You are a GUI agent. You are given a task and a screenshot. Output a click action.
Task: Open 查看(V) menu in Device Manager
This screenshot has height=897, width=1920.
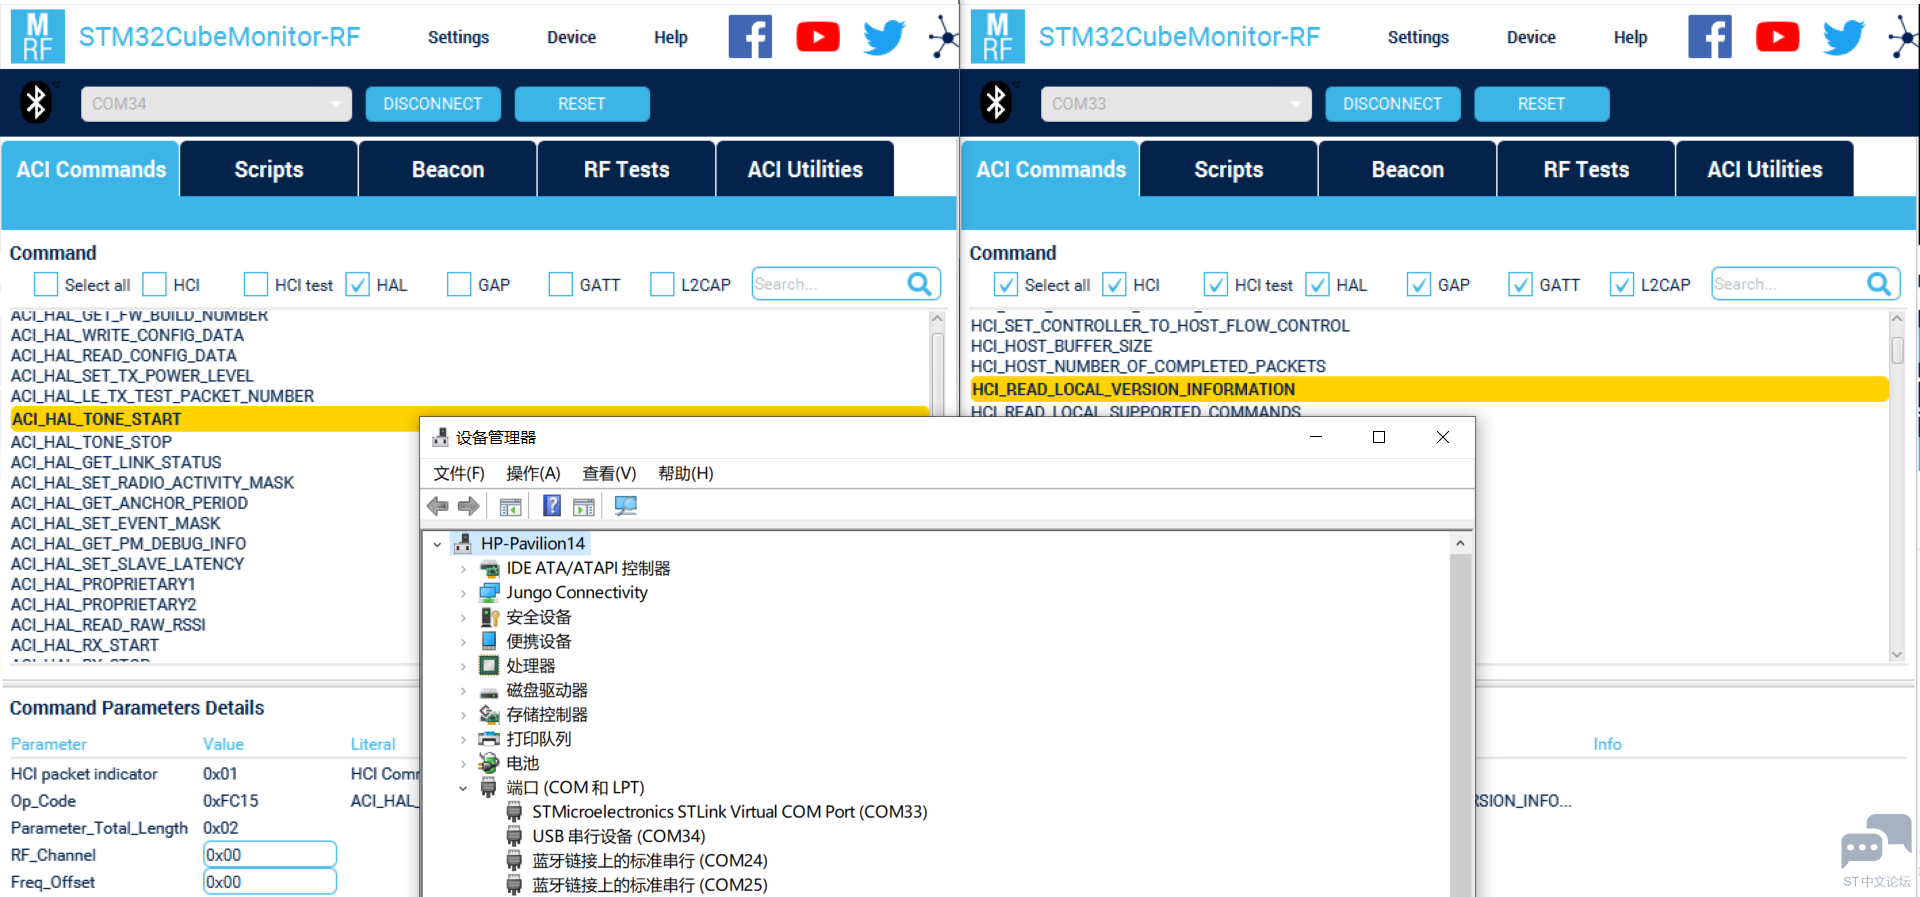(x=609, y=473)
